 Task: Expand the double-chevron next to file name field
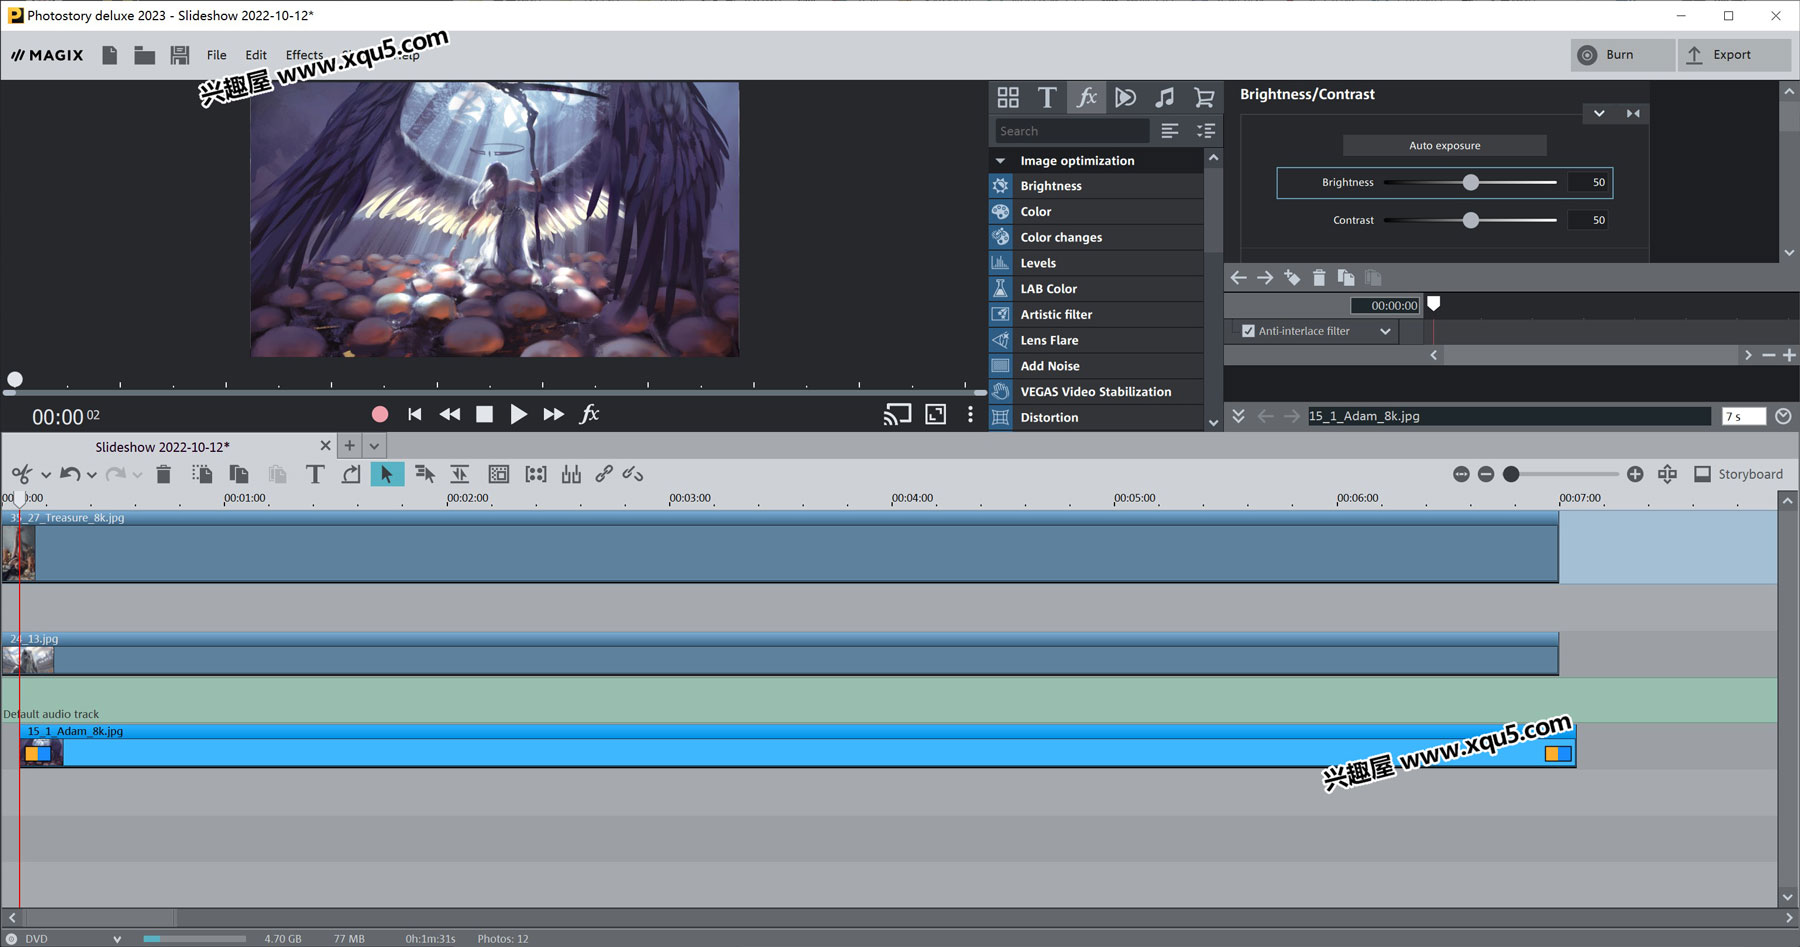click(x=1238, y=416)
